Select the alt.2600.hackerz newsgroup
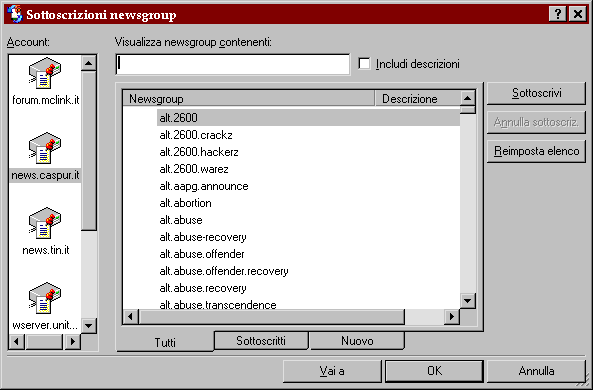 pos(199,152)
